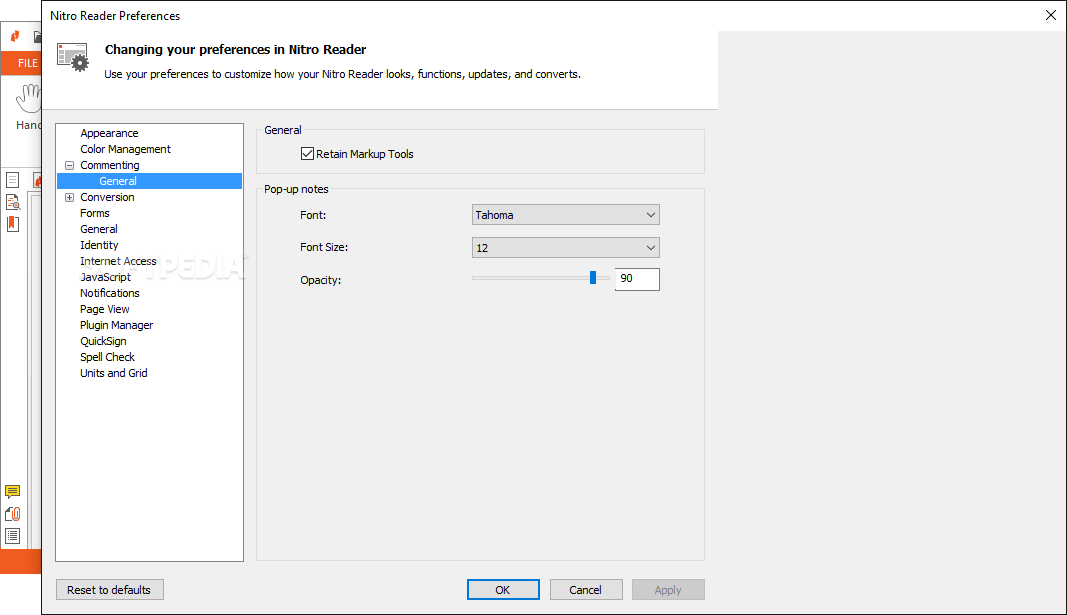Image resolution: width=1067 pixels, height=615 pixels.
Task: Select Page View category
Action: [104, 309]
